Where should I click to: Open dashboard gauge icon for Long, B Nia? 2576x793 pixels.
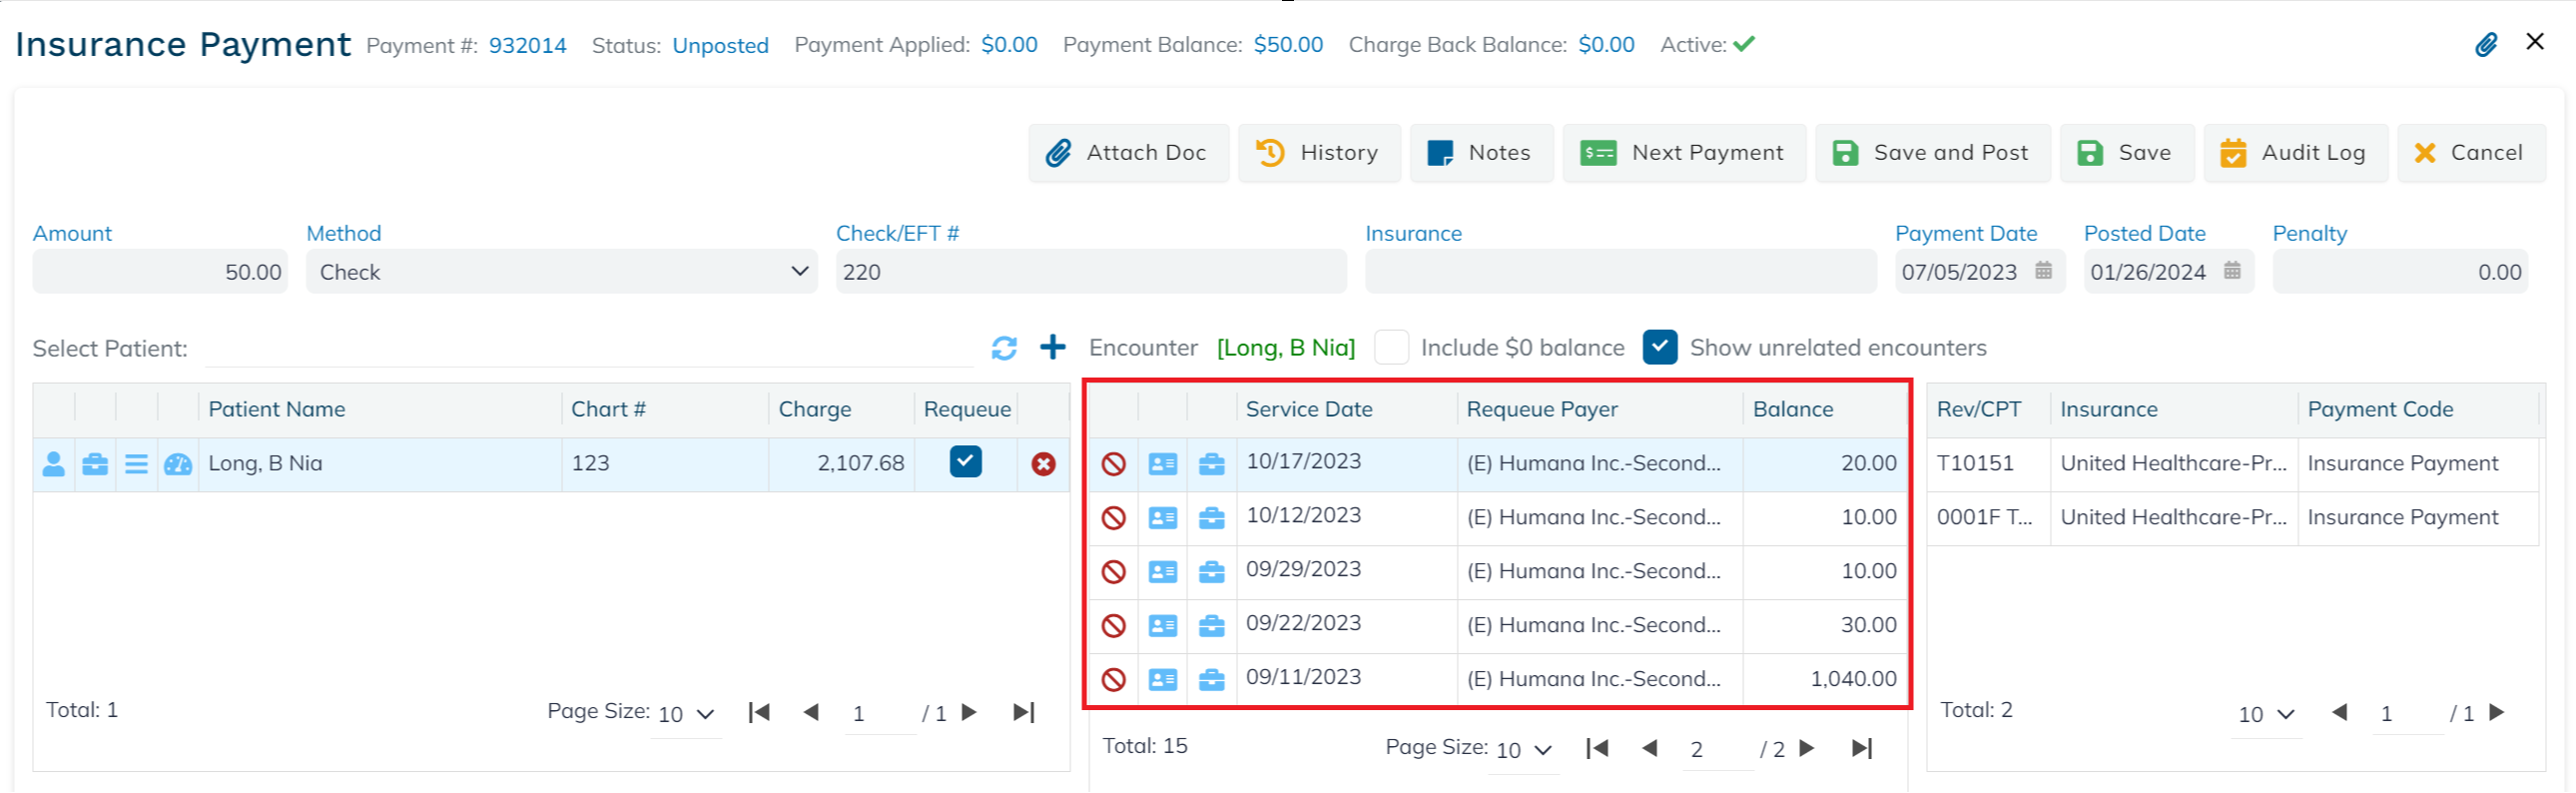178,464
